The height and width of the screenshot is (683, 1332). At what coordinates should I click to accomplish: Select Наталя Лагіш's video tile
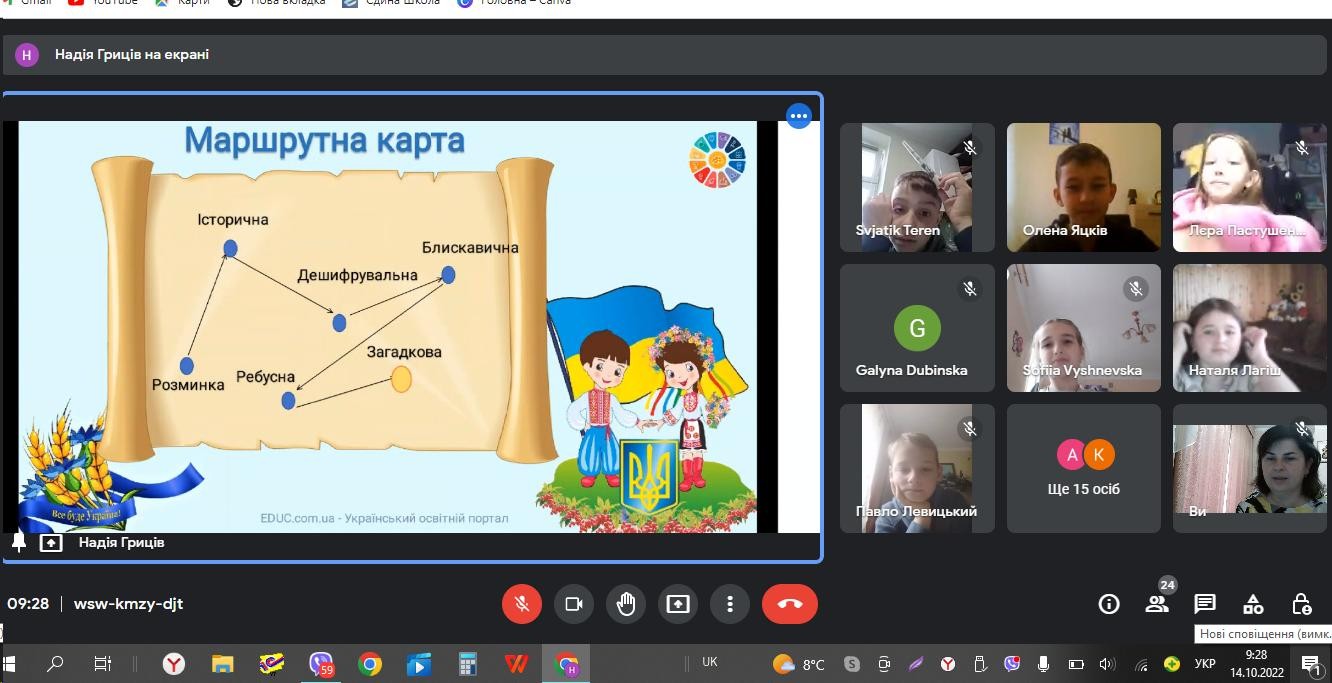coord(1249,327)
